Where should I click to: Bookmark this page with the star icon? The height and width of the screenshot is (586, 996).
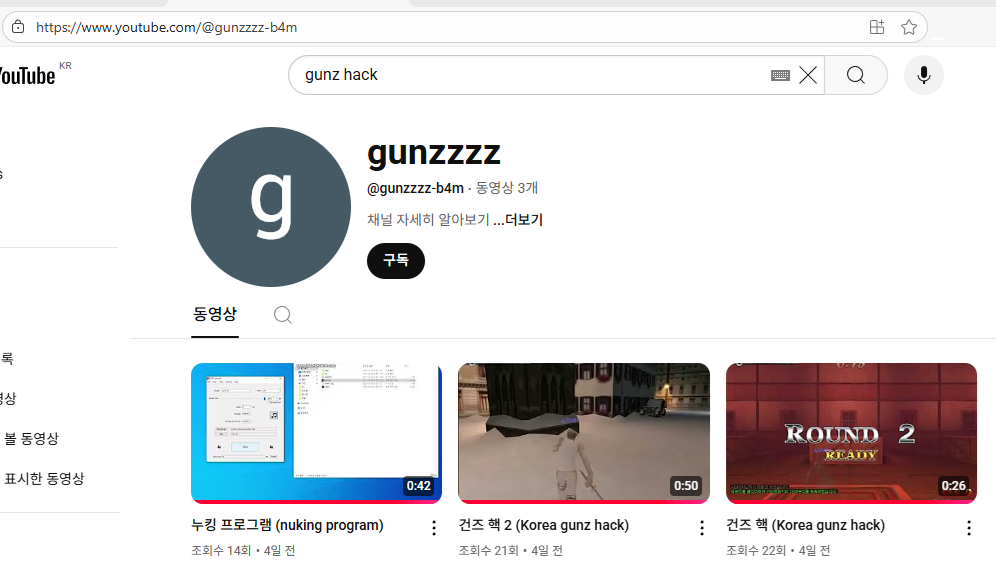tap(909, 27)
